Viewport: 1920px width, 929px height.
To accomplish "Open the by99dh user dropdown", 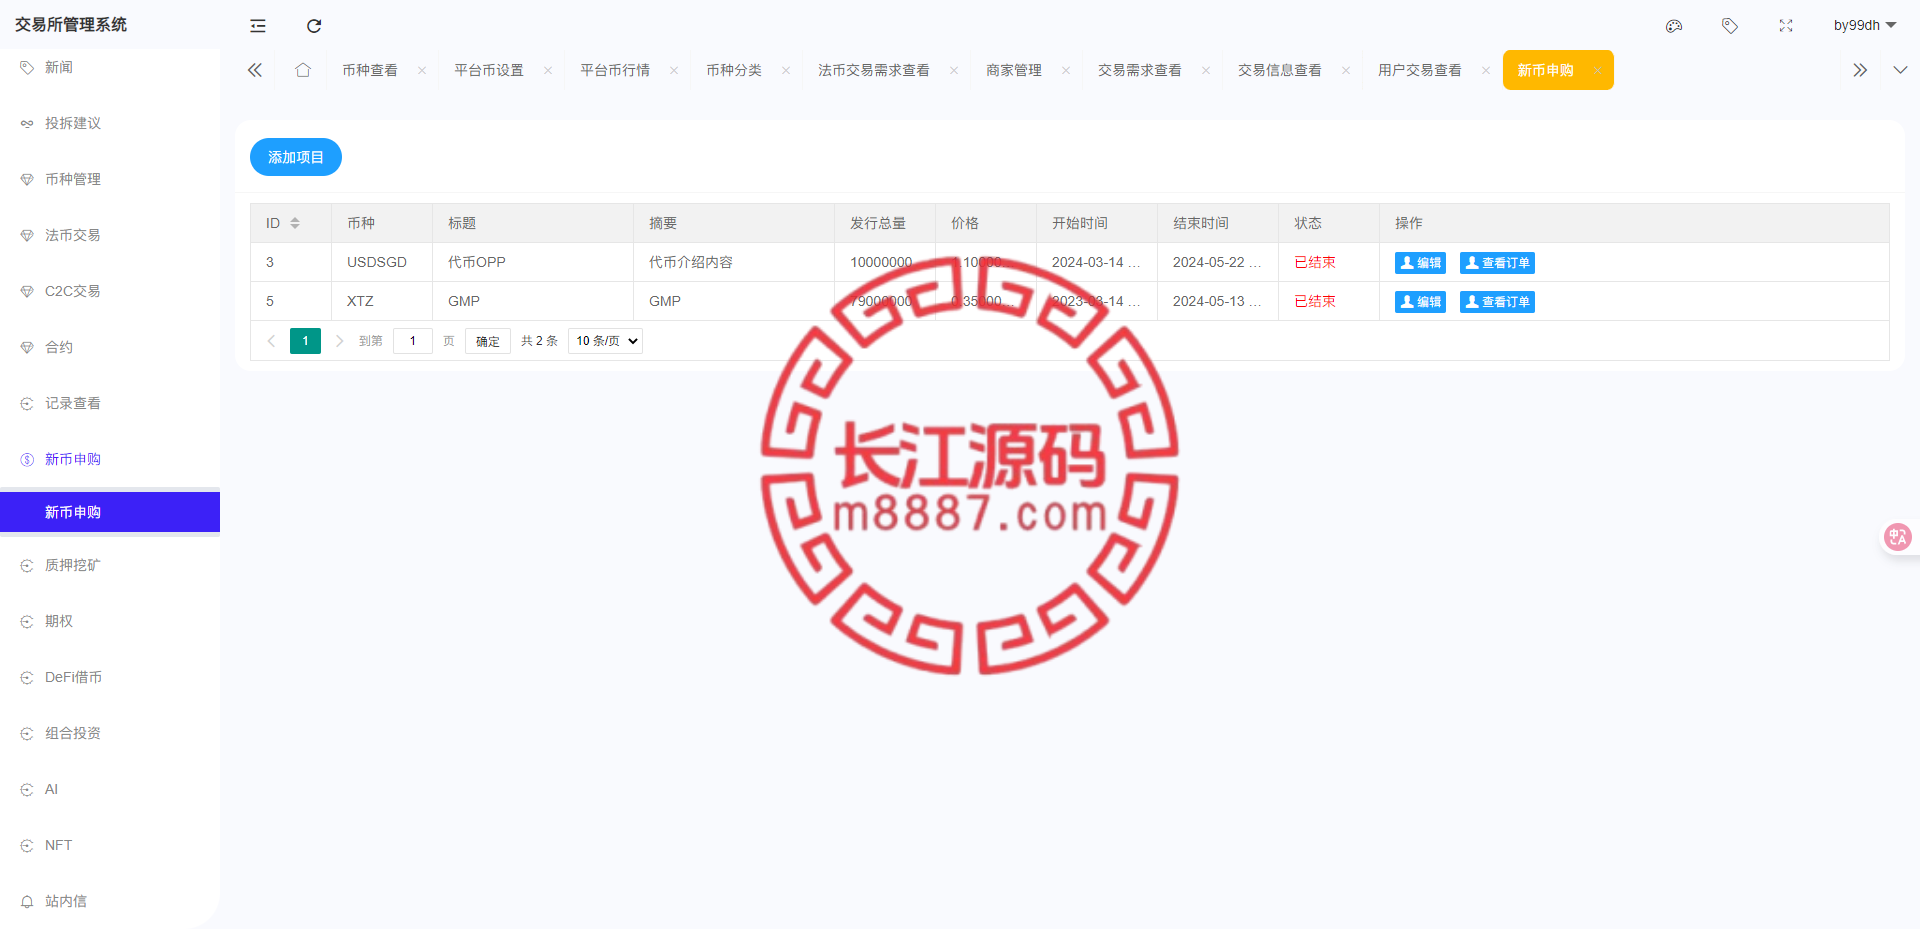I will (x=1865, y=25).
